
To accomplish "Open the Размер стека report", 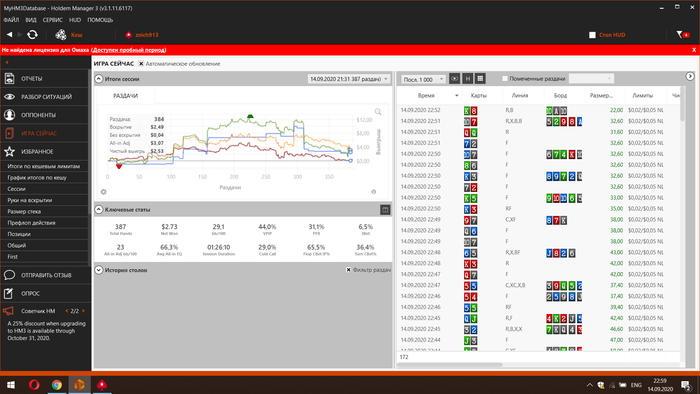I will coord(24,212).
